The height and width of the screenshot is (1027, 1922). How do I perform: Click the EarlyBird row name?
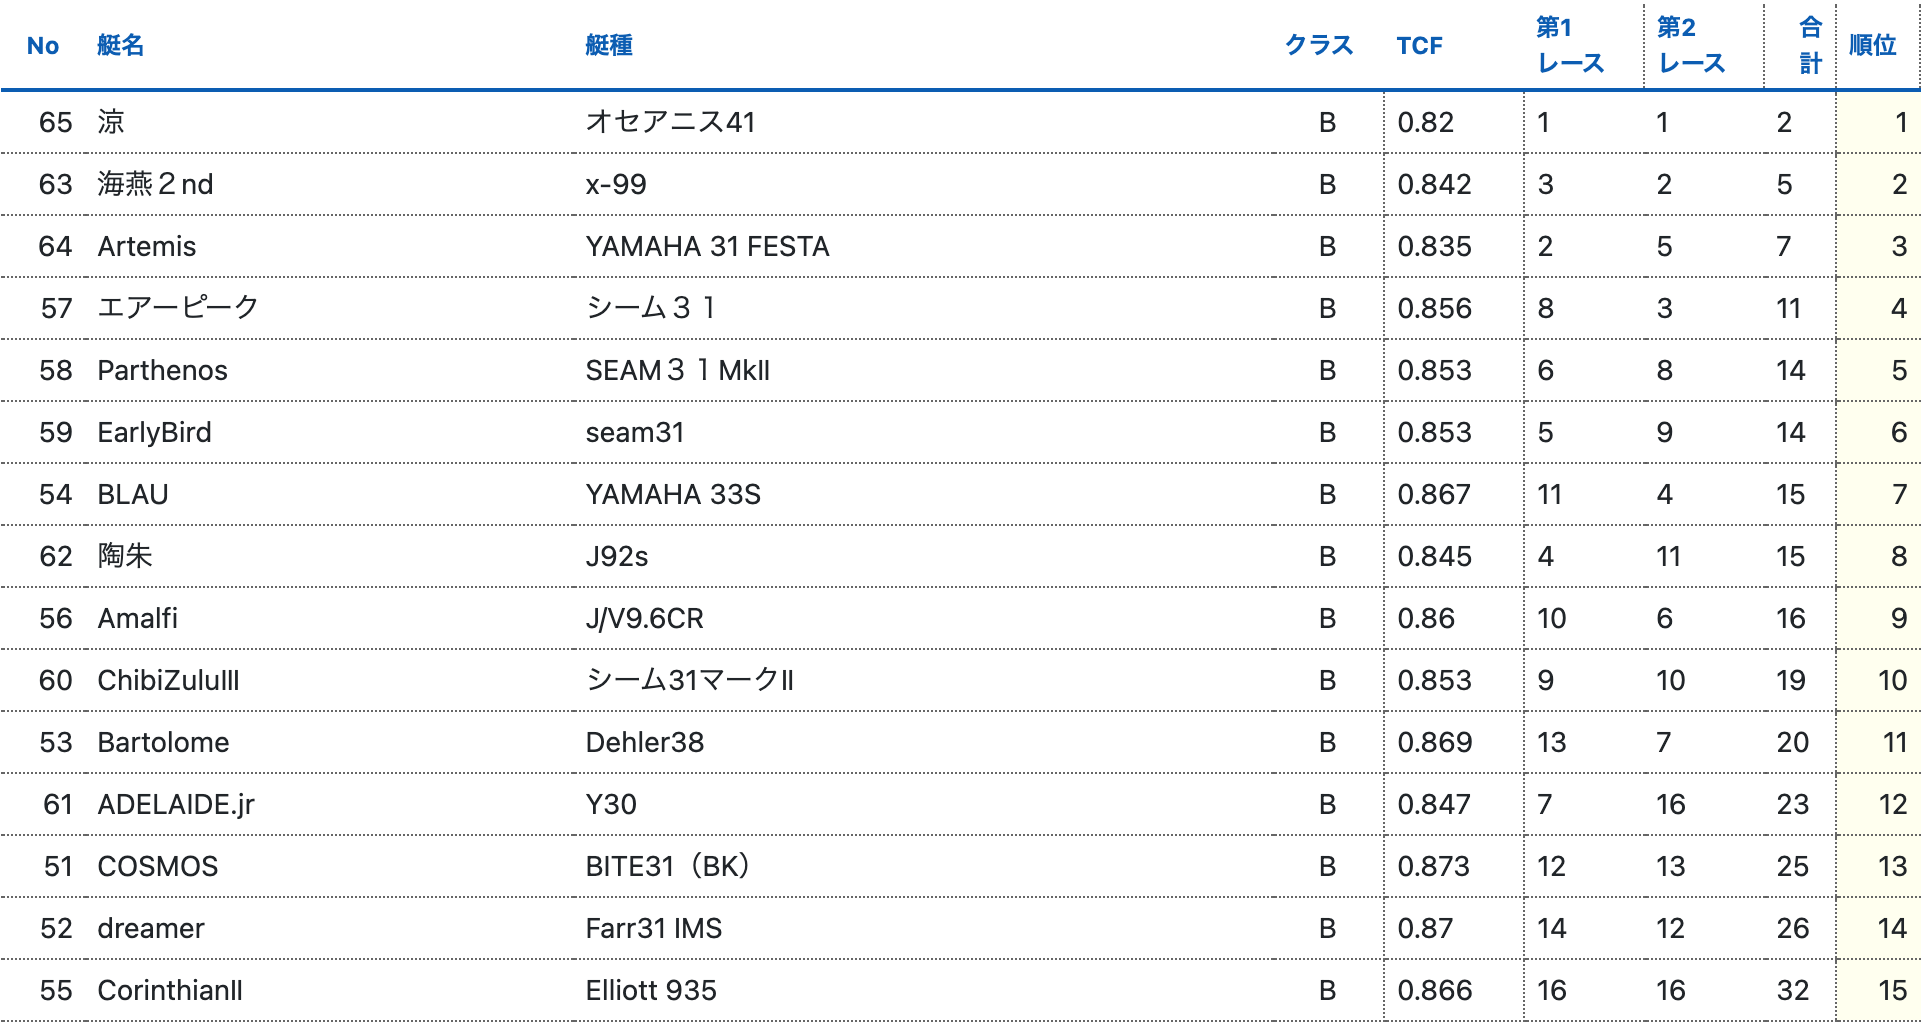154,432
